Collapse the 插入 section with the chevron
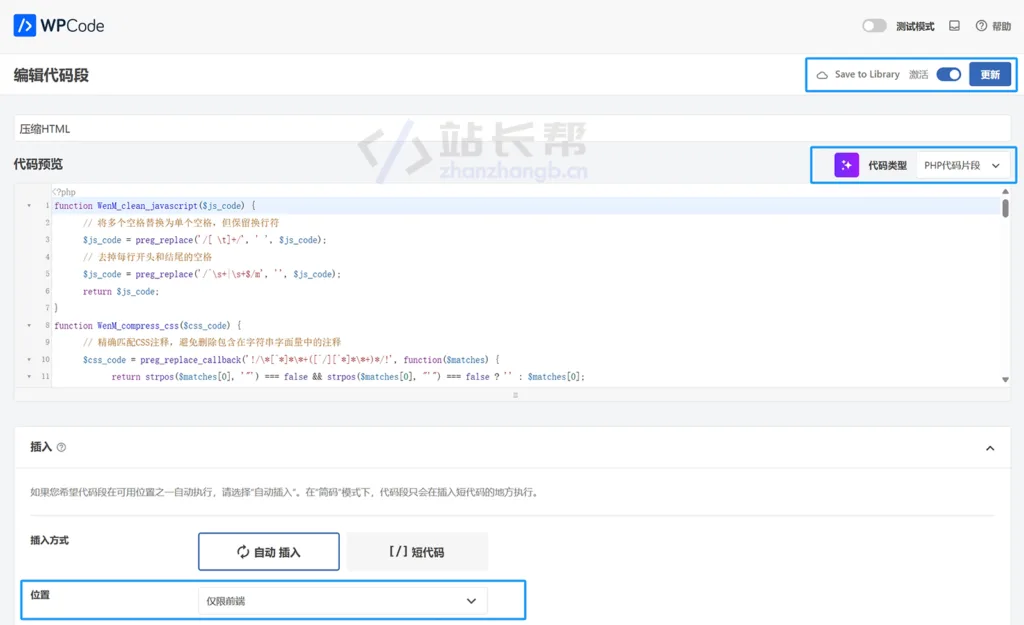The width and height of the screenshot is (1024, 625). (990, 448)
